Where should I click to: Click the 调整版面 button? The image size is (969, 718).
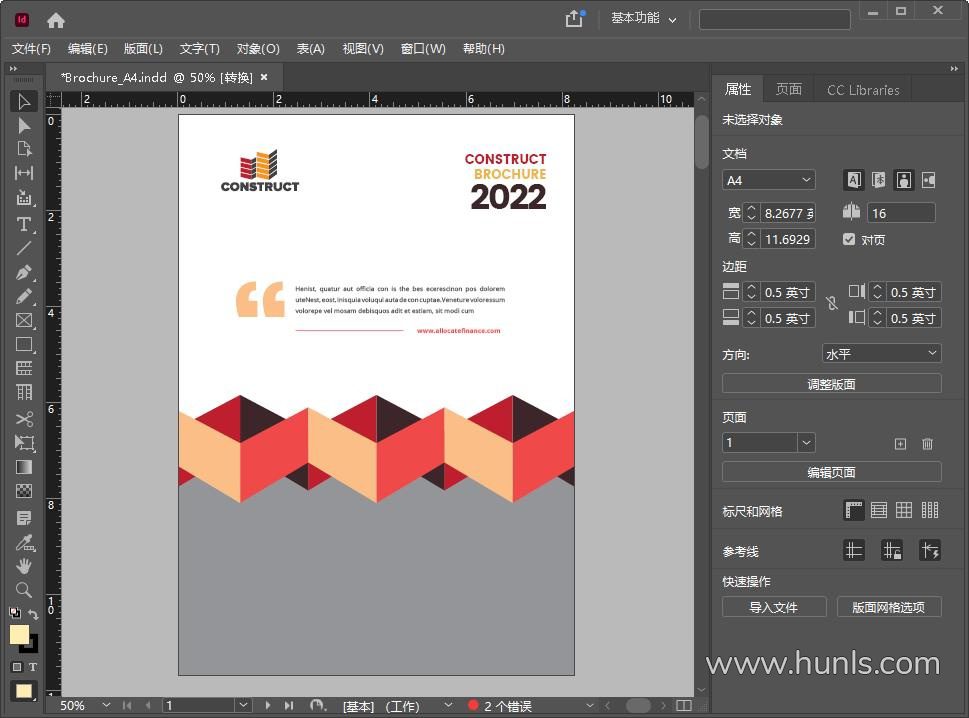pyautogui.click(x=831, y=383)
